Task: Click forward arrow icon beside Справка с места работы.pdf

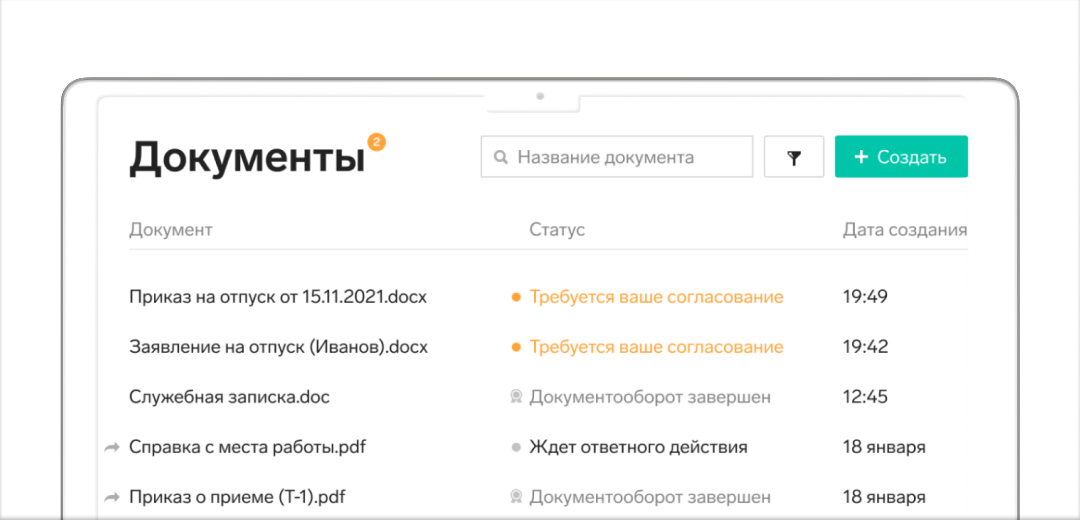Action: tap(112, 448)
